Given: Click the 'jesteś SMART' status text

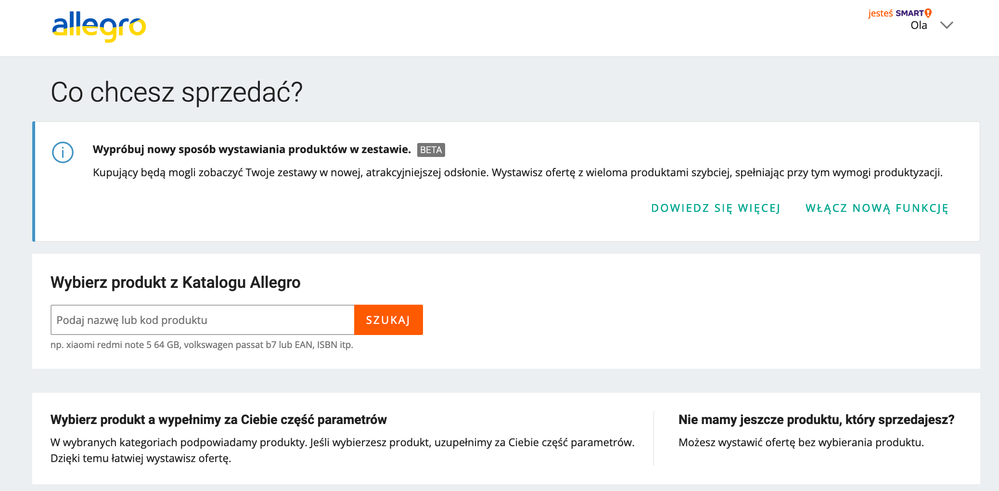Looking at the screenshot, I should [x=896, y=13].
